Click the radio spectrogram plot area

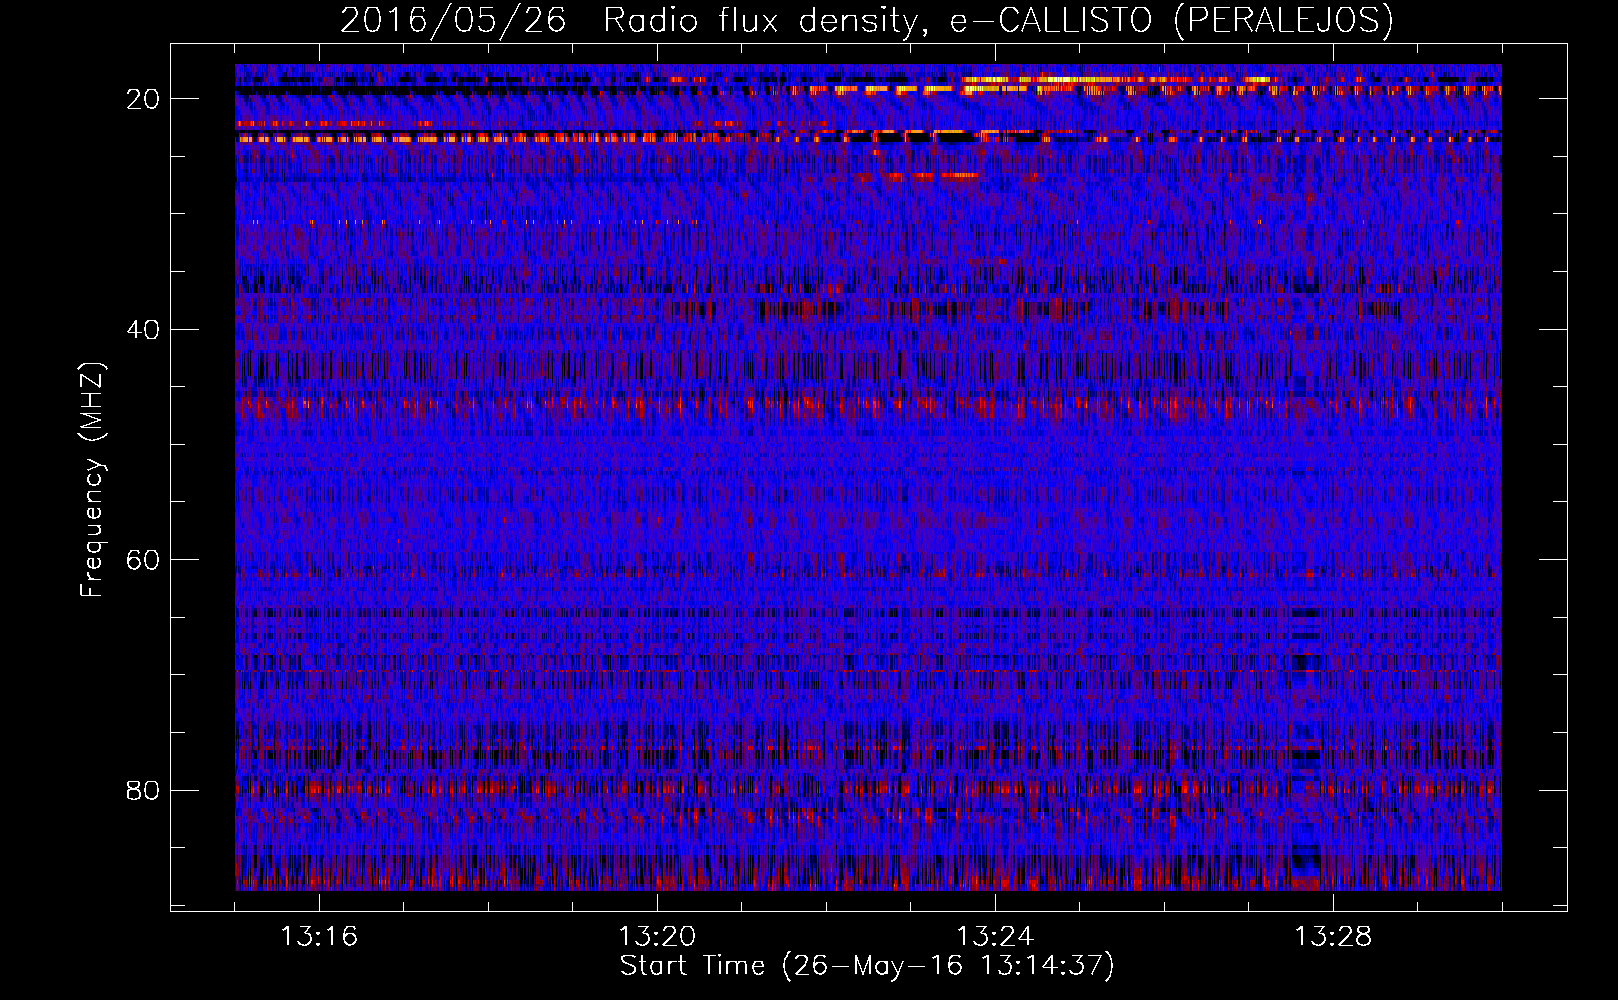pyautogui.click(x=868, y=477)
